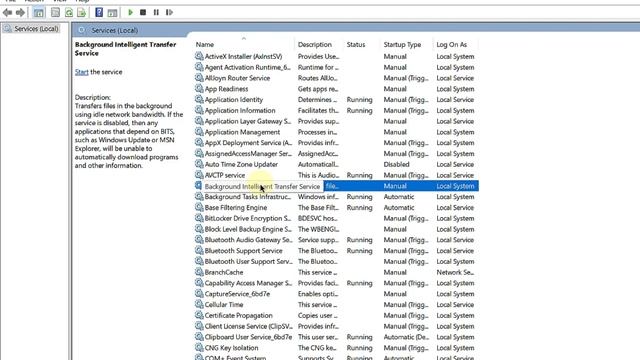Start the service with green play icon
Image resolution: width=640 pixels, height=360 pixels.
[x=131, y=13]
